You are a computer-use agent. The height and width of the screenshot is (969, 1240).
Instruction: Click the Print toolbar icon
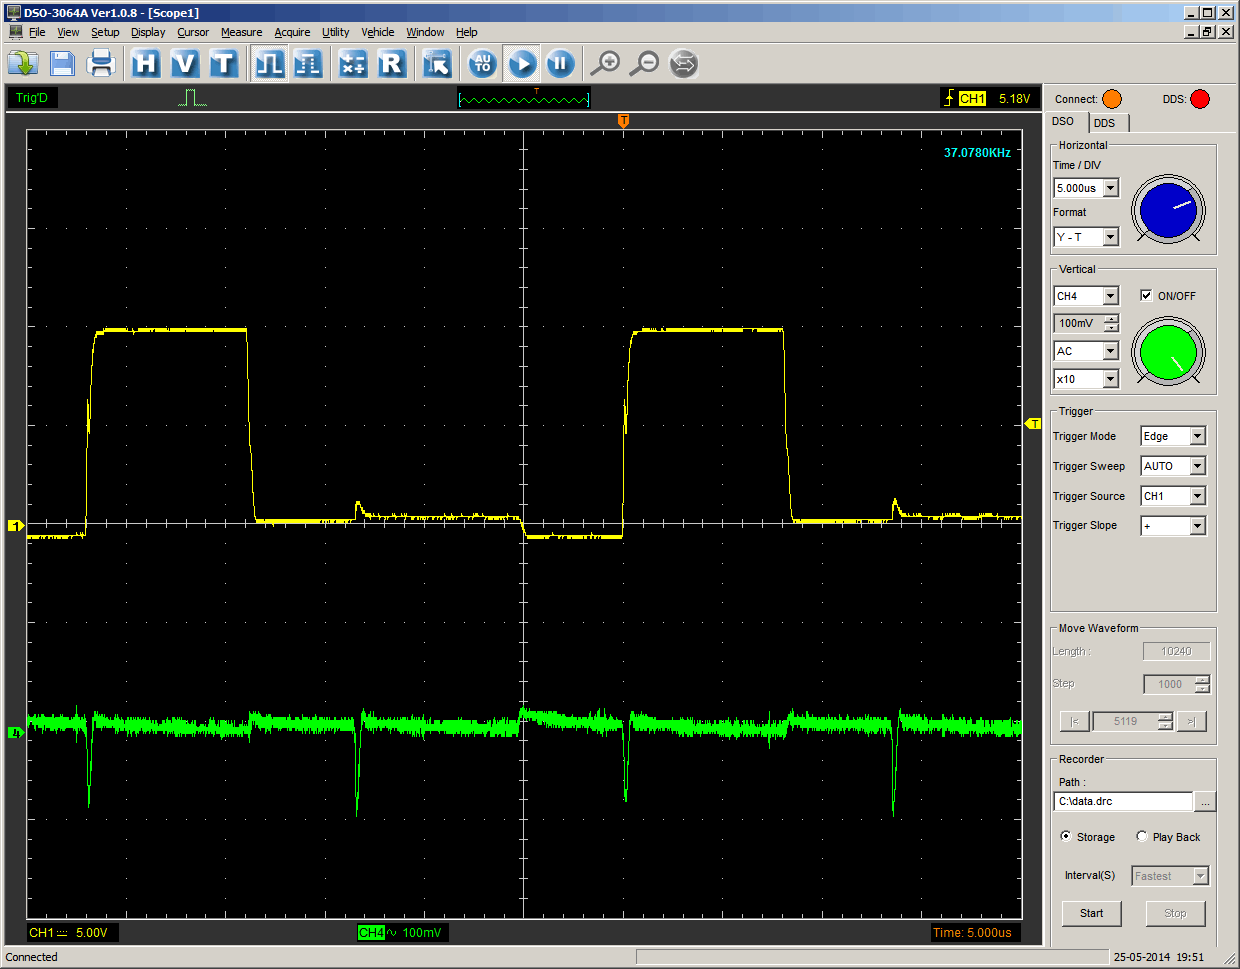[x=101, y=64]
